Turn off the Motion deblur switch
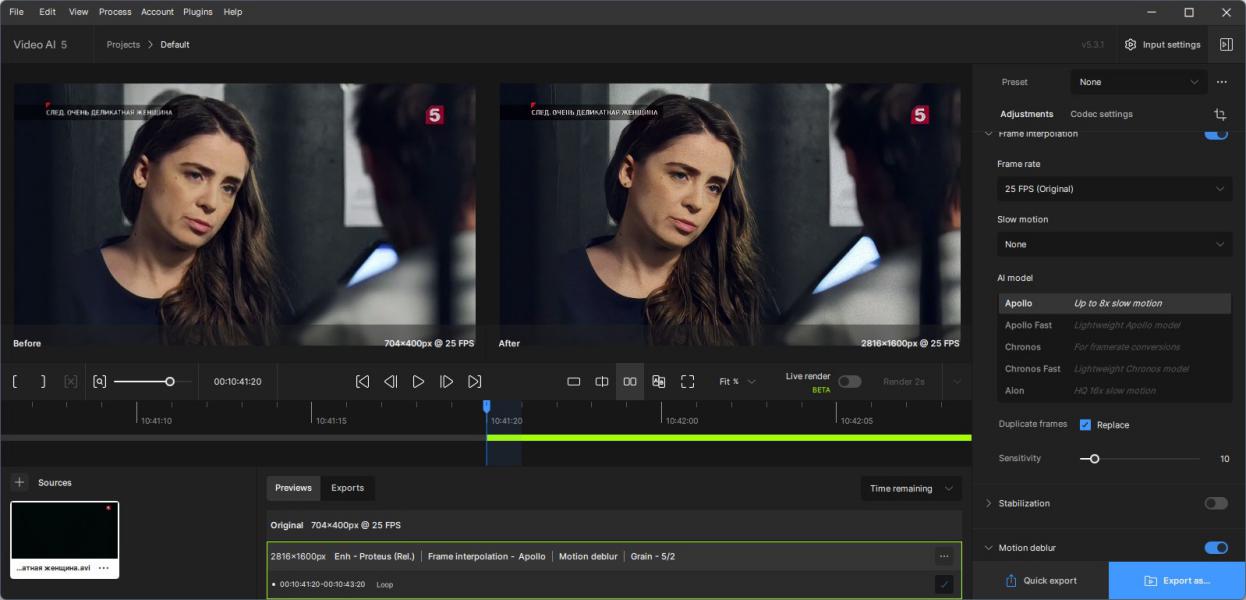Image resolution: width=1246 pixels, height=600 pixels. click(1216, 548)
